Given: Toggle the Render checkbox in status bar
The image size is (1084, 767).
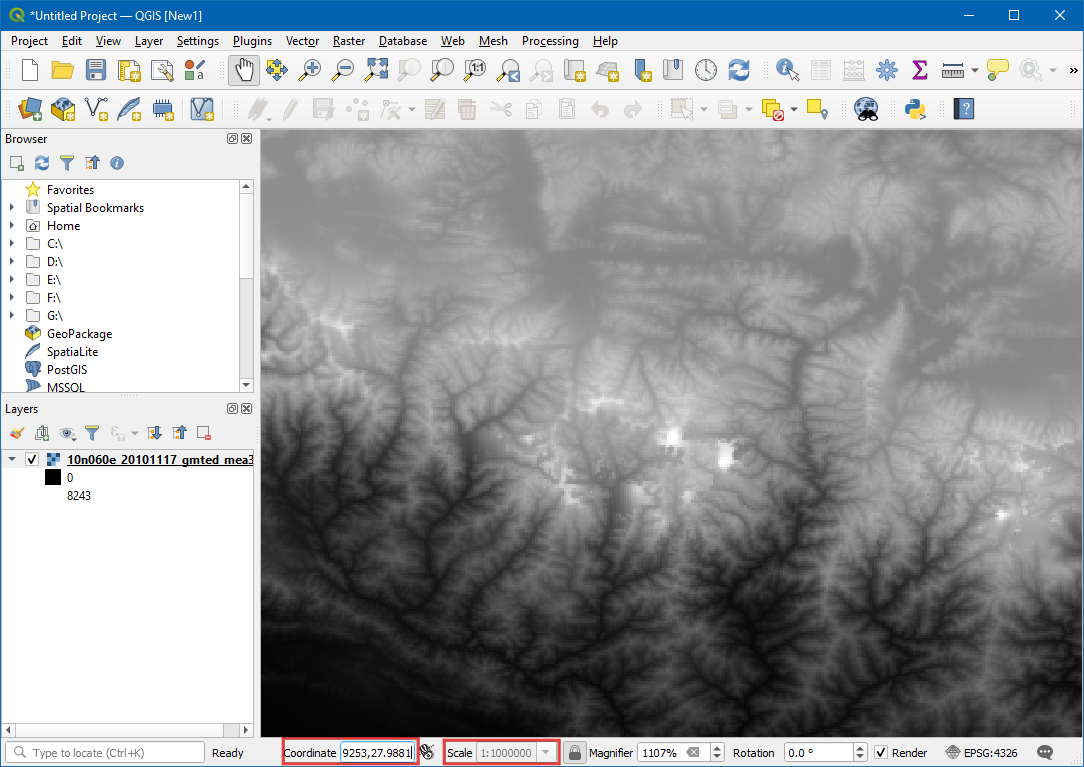Looking at the screenshot, I should [x=881, y=753].
